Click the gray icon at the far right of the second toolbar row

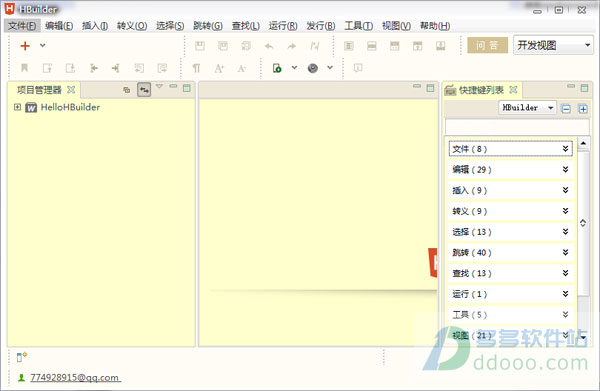pos(358,68)
